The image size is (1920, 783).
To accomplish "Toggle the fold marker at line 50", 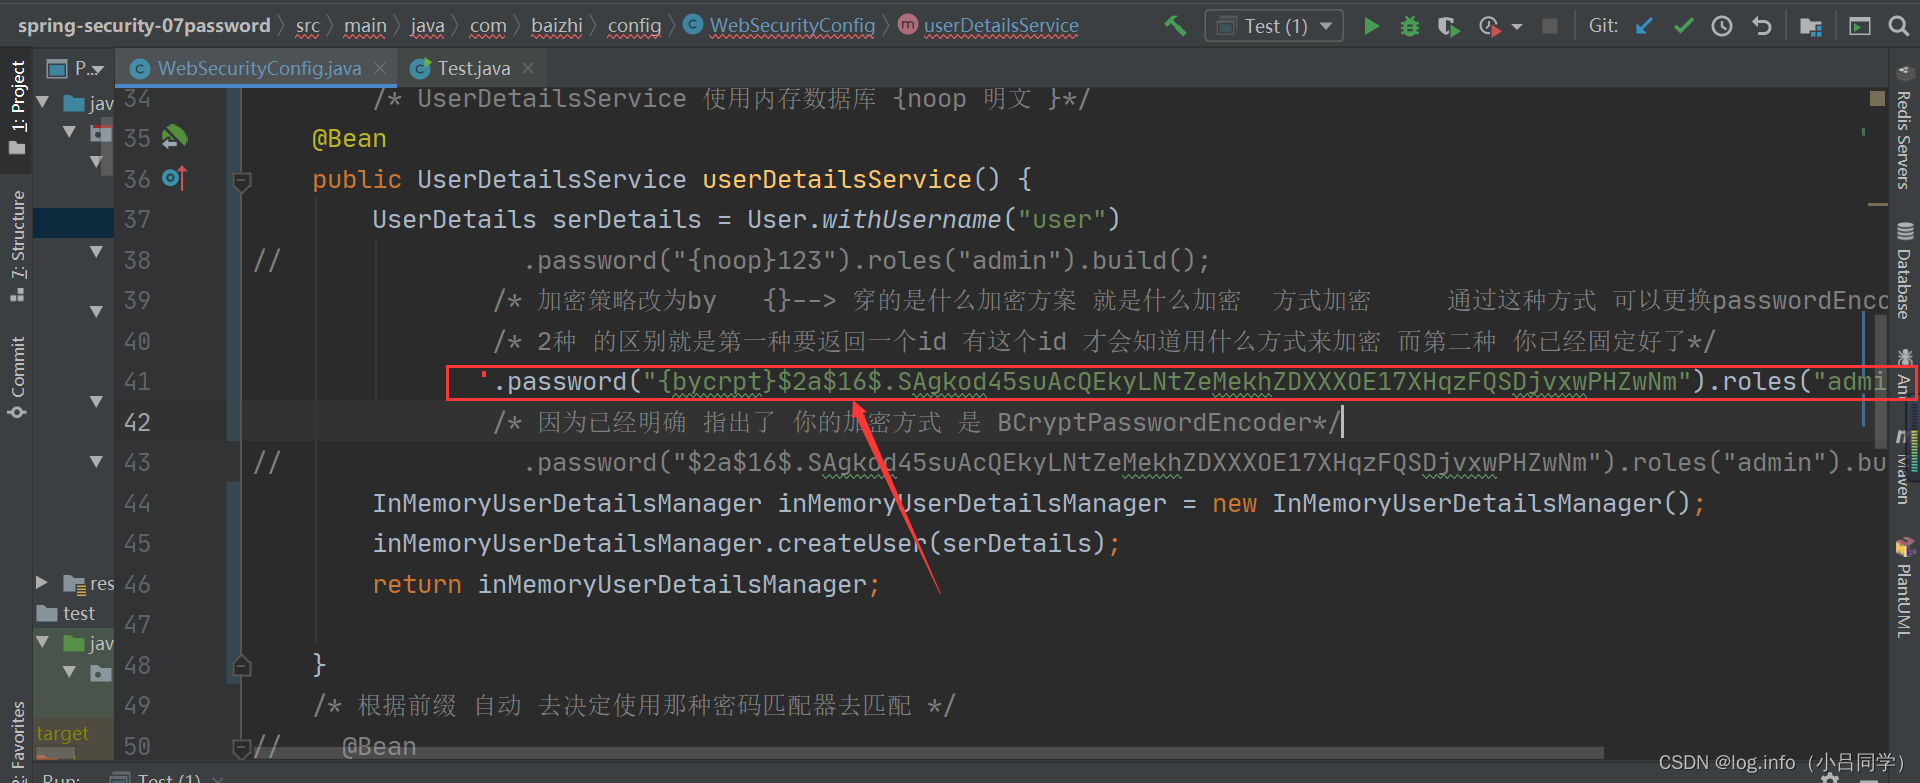I will click(x=241, y=747).
